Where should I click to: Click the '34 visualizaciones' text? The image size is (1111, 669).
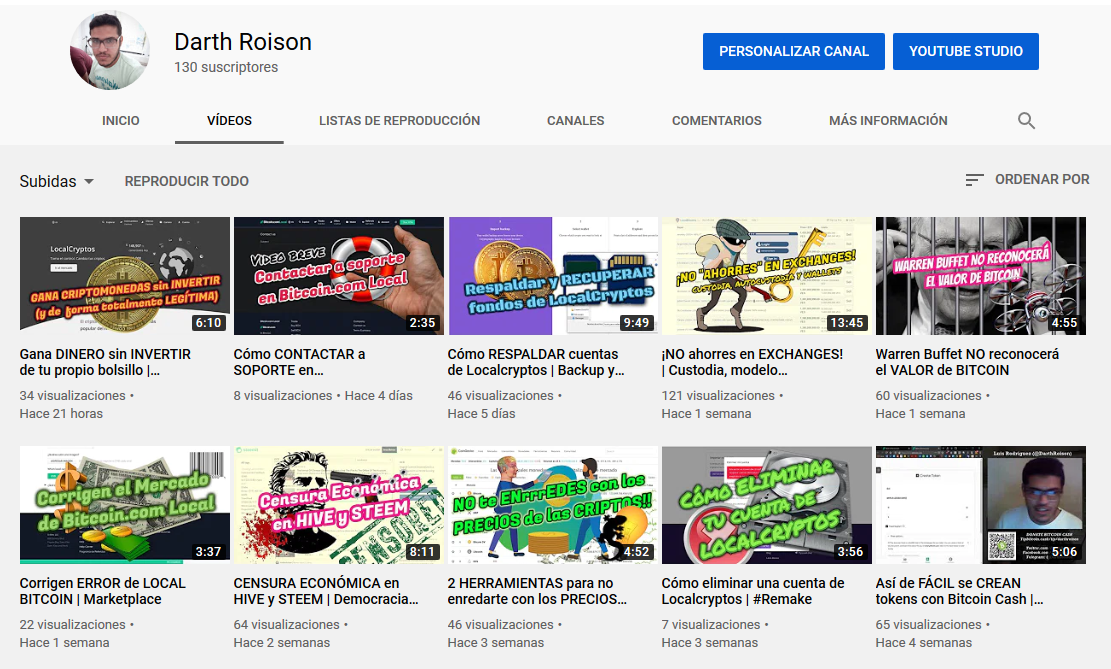click(72, 395)
